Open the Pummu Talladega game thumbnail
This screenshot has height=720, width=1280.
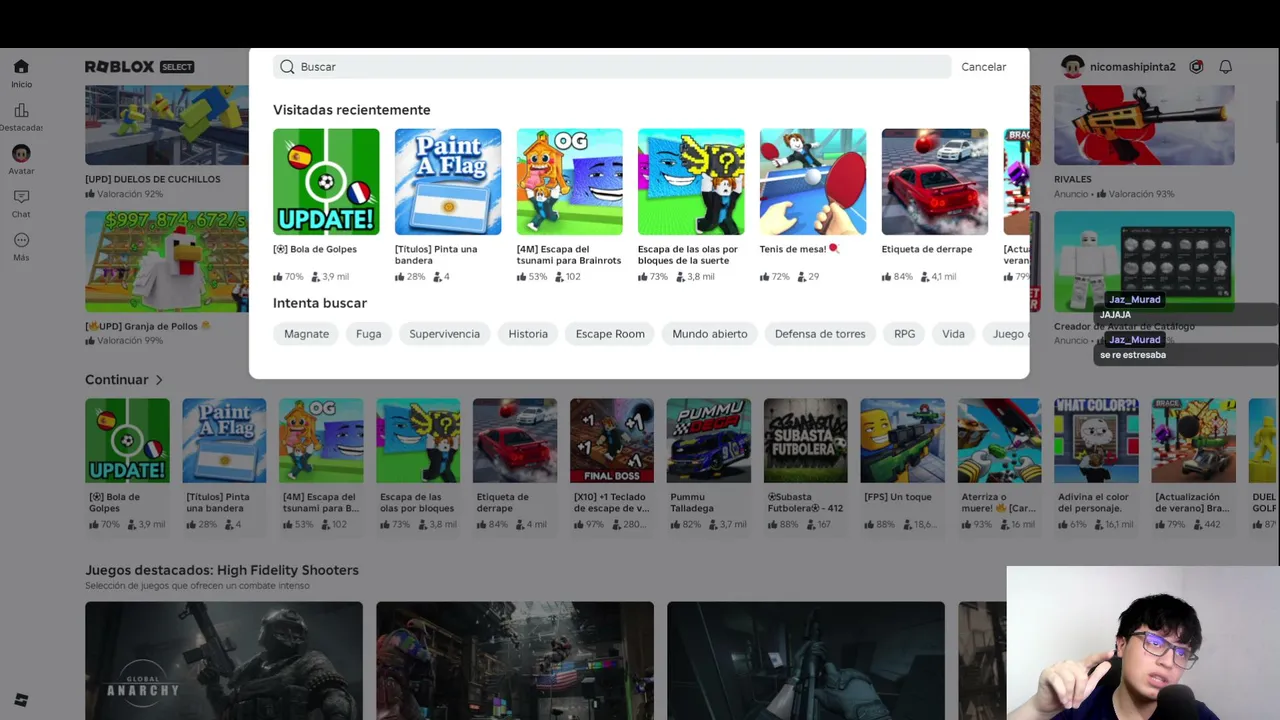coord(709,441)
